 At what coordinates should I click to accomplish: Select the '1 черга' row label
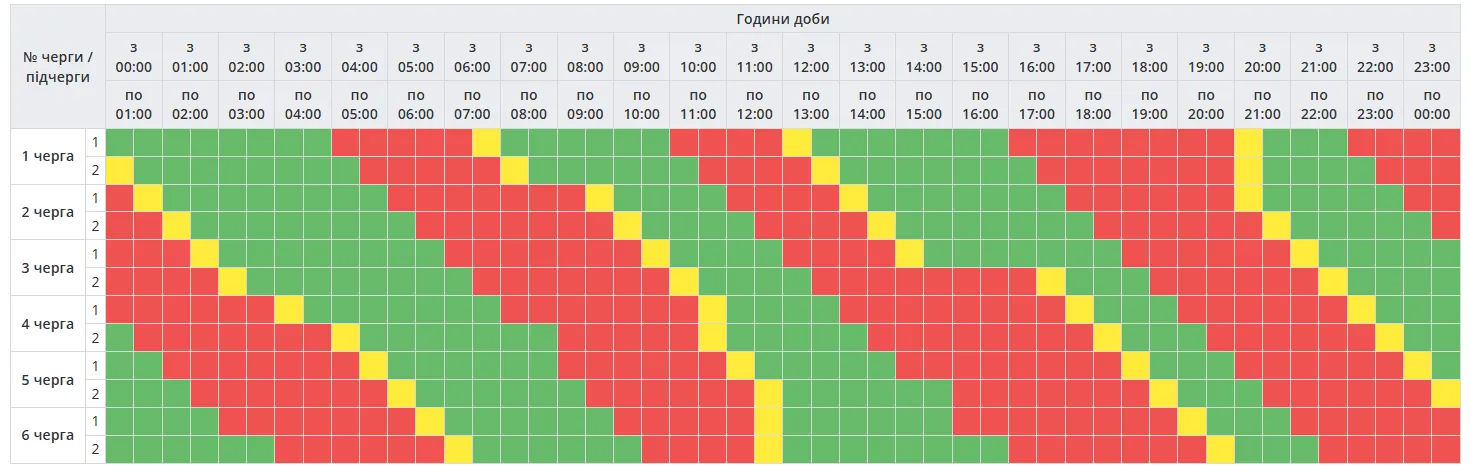tap(48, 156)
